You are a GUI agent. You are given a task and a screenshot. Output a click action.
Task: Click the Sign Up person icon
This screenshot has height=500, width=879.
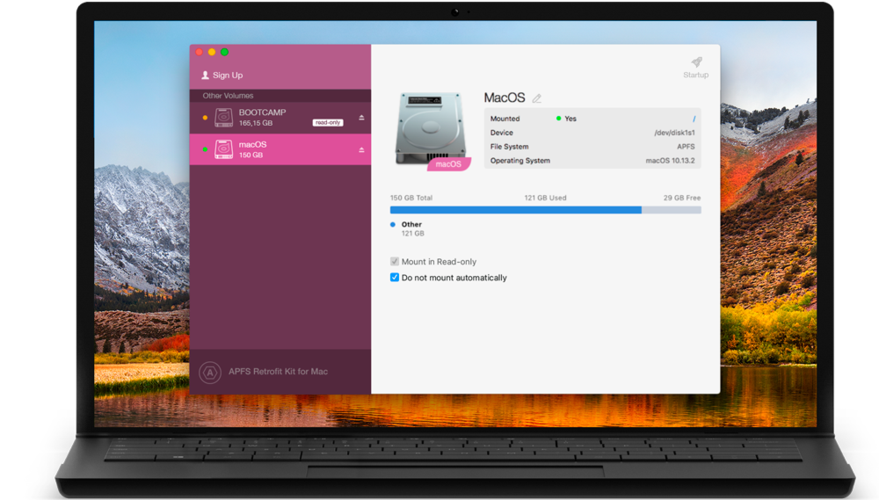pos(205,75)
